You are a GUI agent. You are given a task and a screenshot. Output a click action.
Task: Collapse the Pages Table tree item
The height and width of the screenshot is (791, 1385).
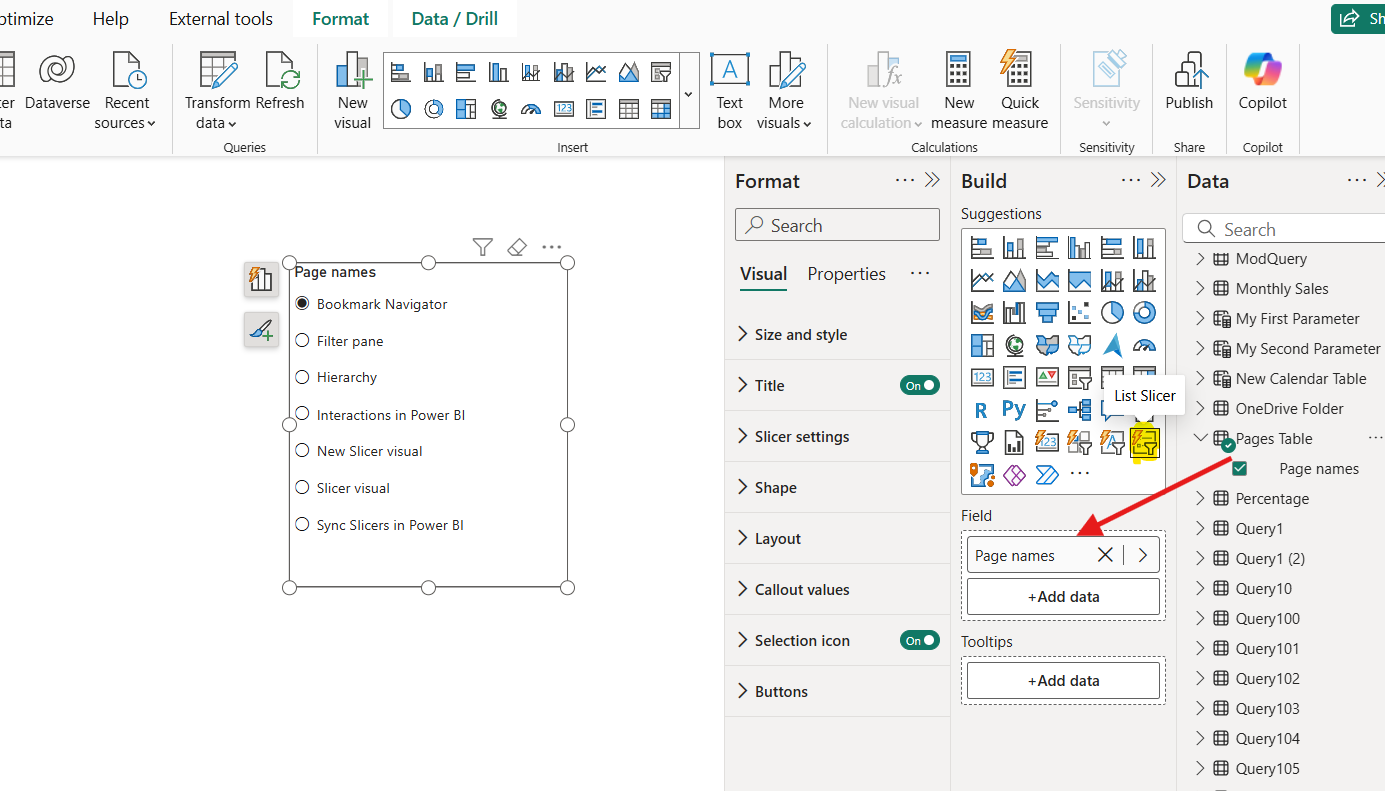click(1200, 438)
